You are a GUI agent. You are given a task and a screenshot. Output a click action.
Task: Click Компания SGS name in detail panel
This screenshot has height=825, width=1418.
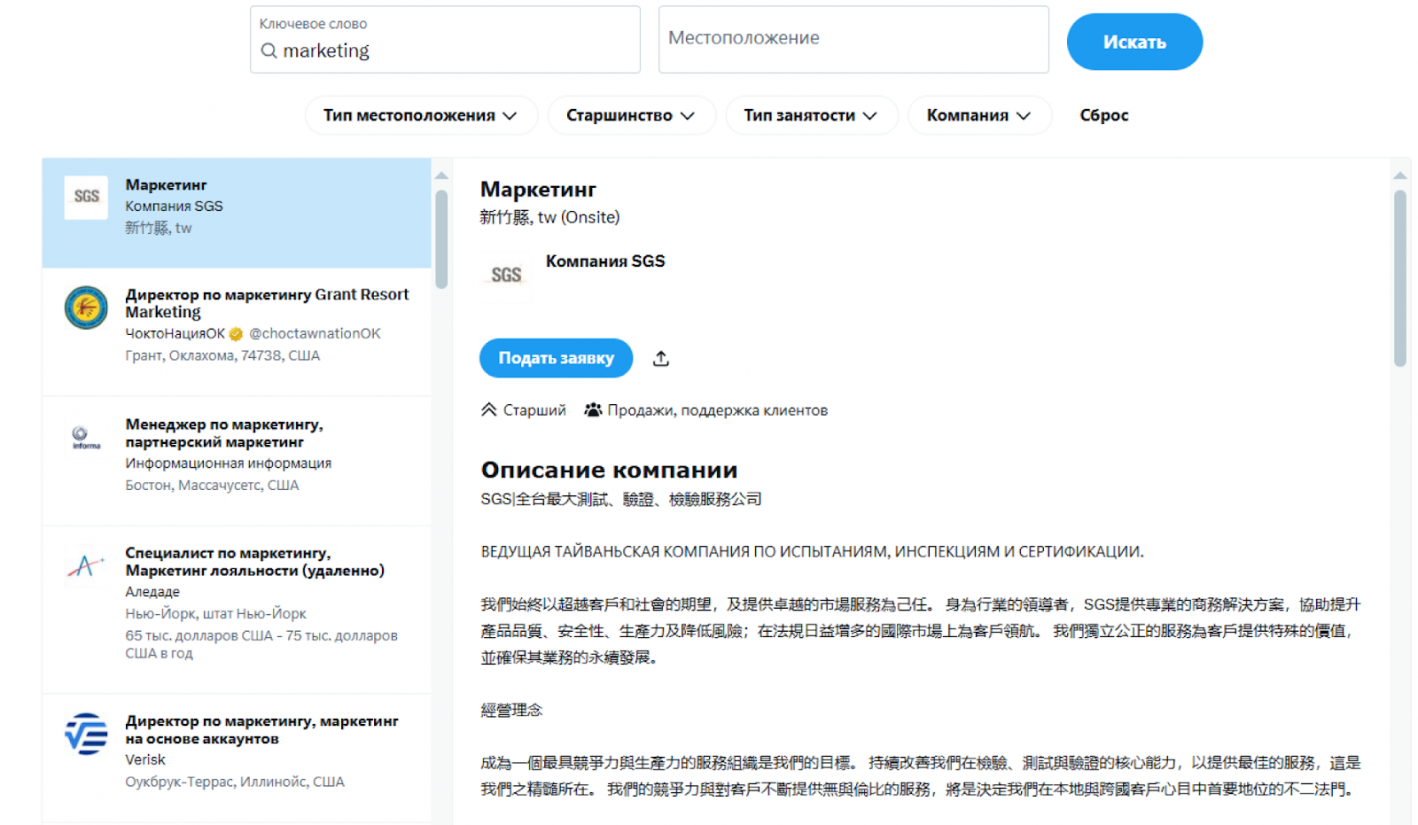605,261
